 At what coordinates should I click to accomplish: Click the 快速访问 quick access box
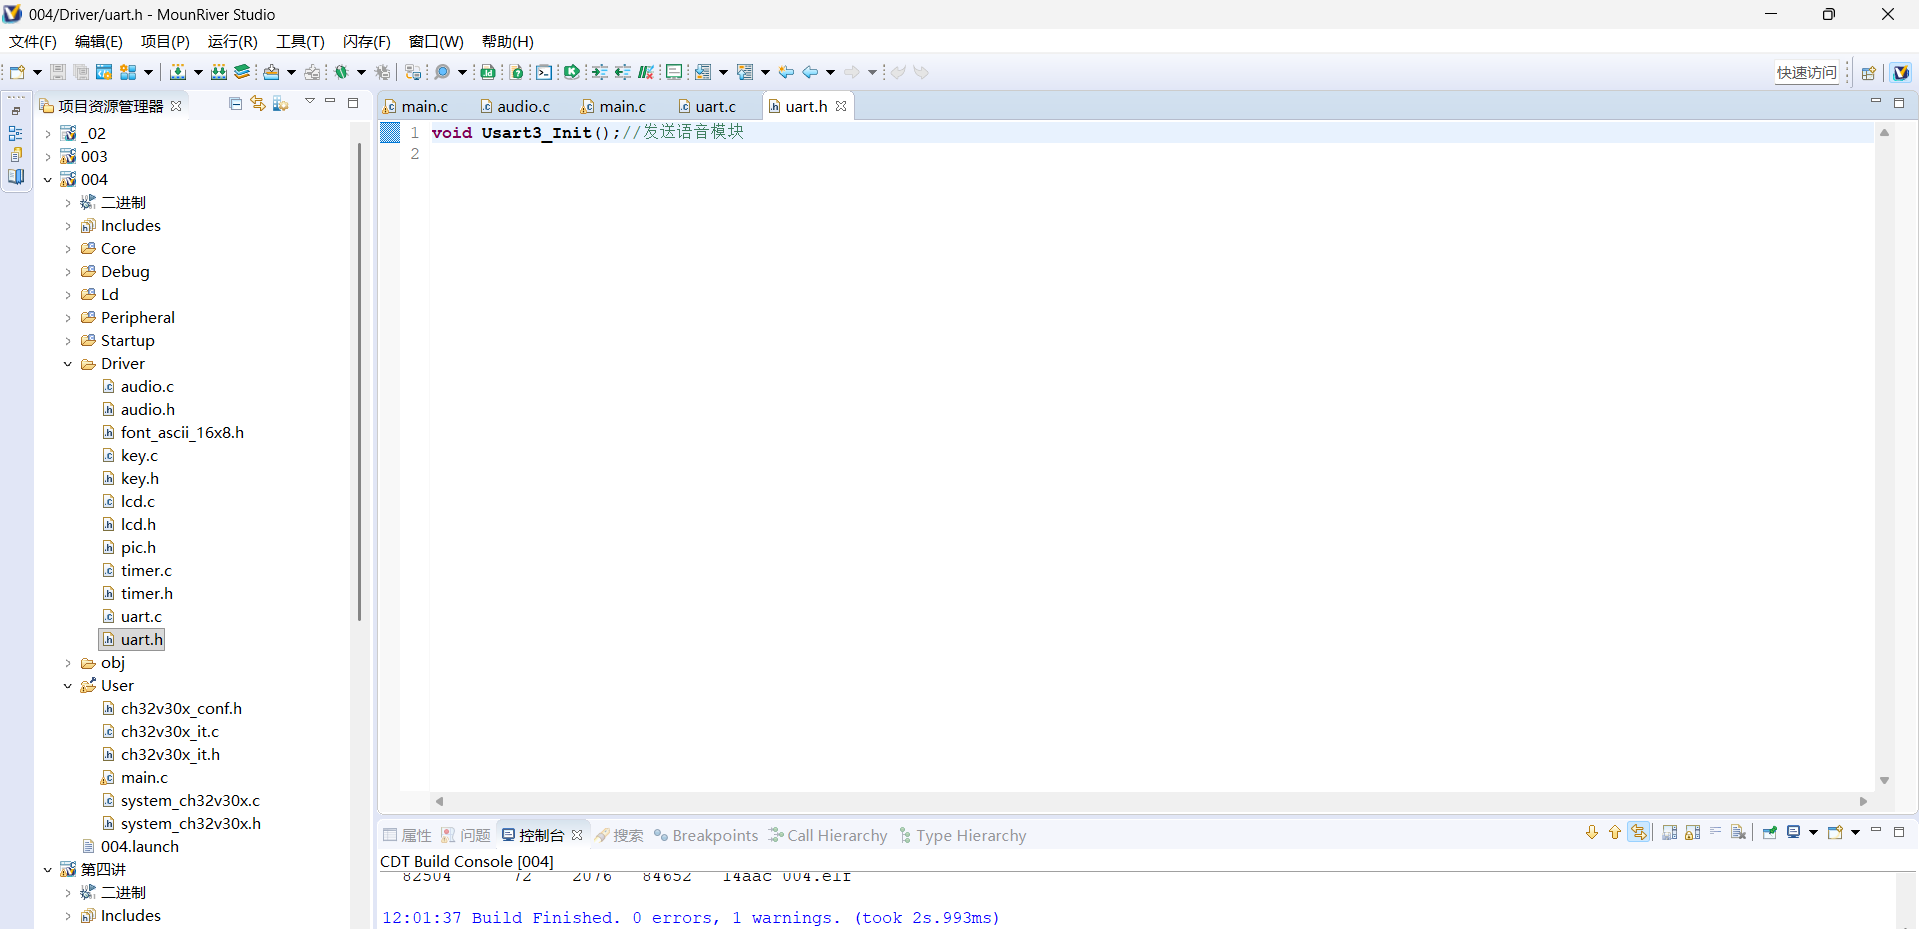[x=1806, y=72]
